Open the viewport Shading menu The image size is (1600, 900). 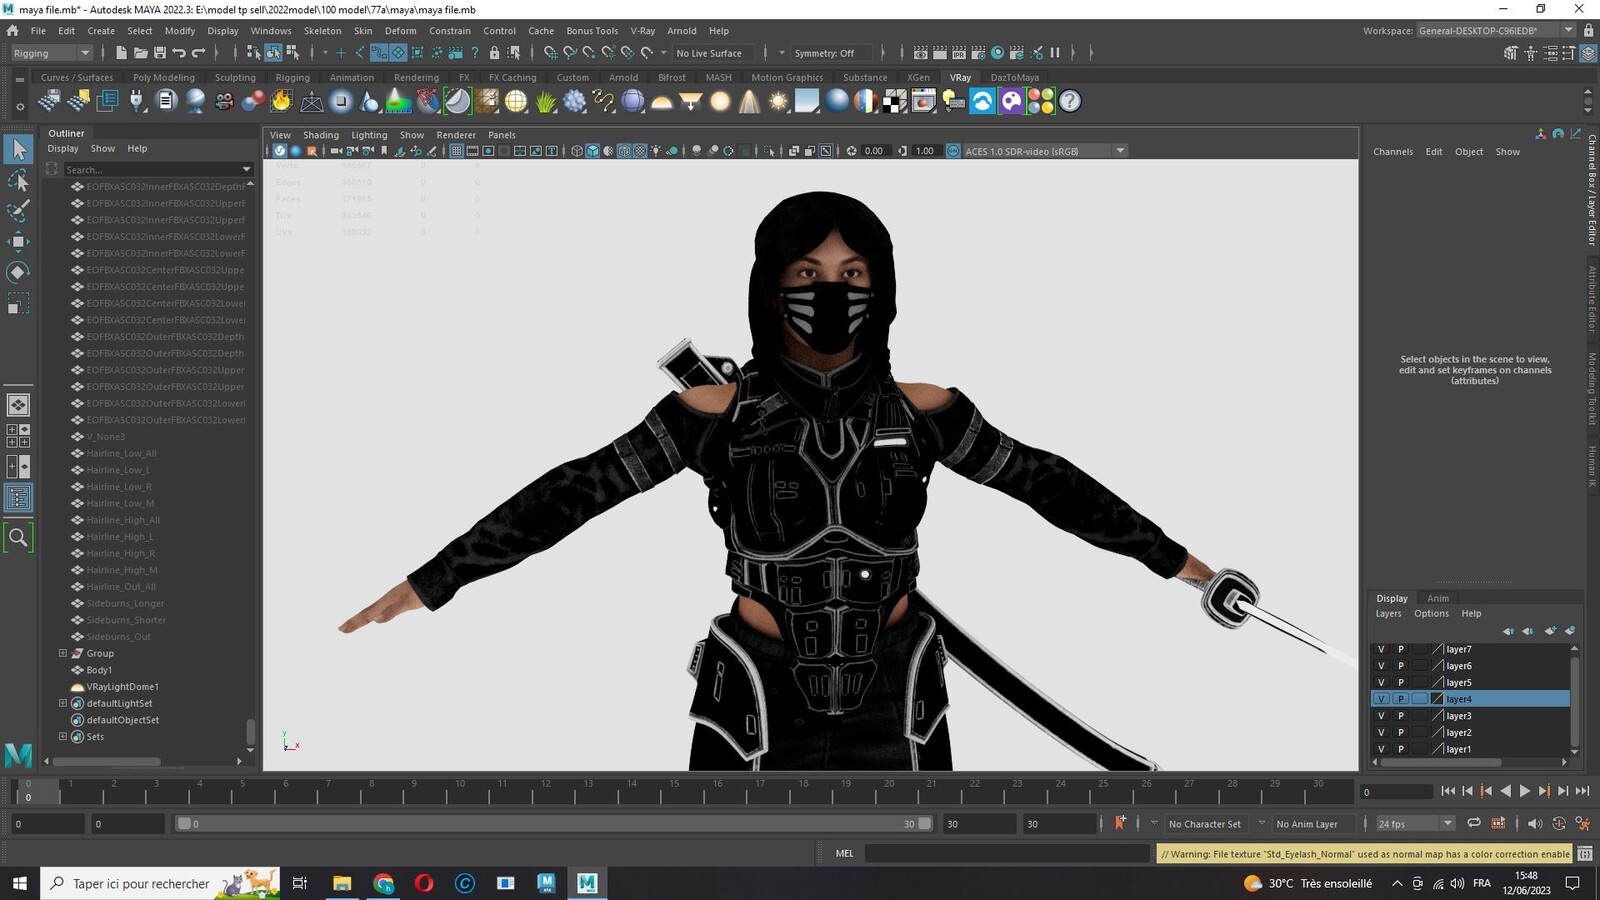321,135
